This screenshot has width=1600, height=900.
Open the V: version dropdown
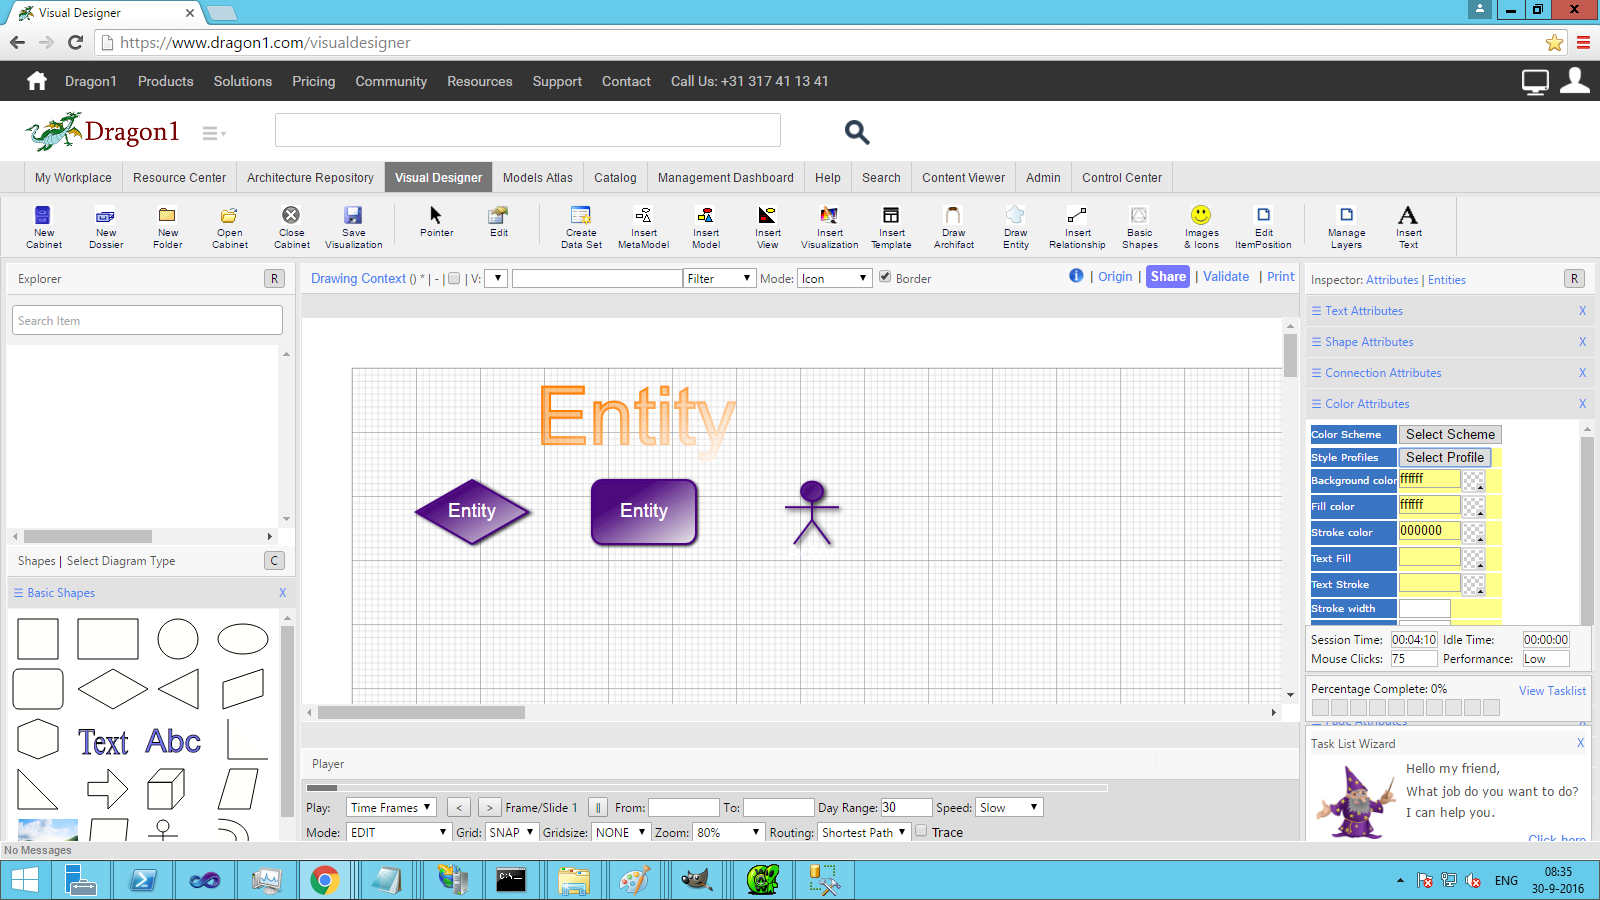pos(496,278)
